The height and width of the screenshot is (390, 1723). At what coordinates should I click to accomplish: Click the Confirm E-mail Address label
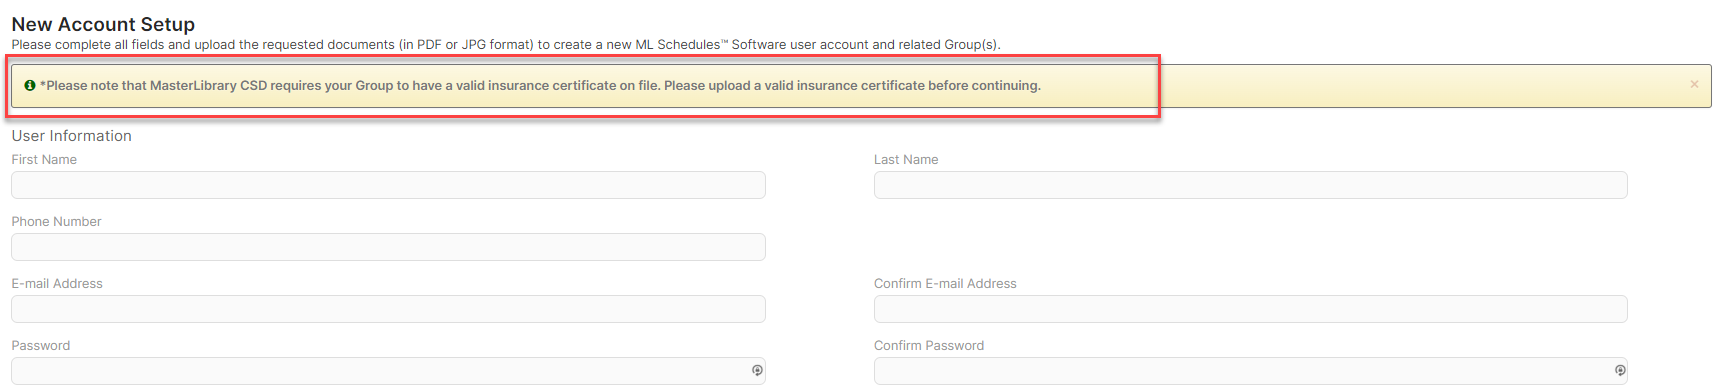click(945, 284)
